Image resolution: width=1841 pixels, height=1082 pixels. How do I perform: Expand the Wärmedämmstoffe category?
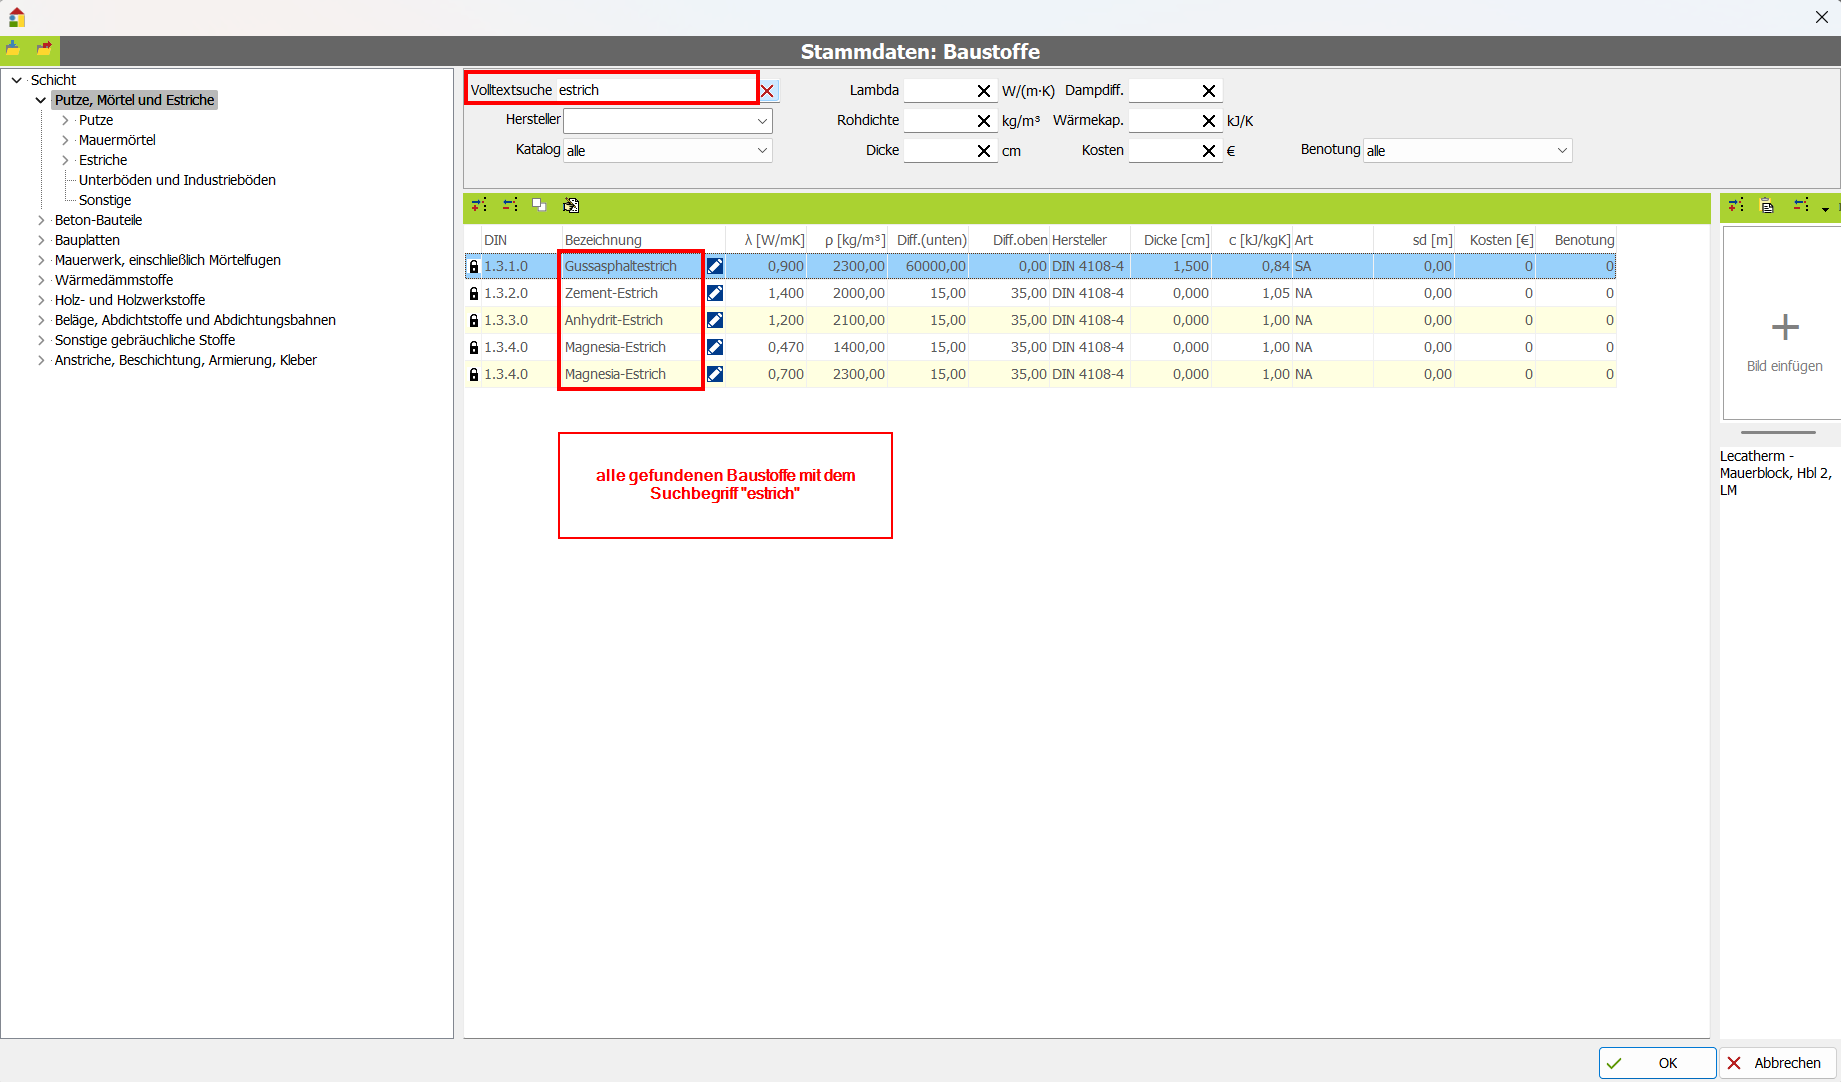pyautogui.click(x=42, y=280)
